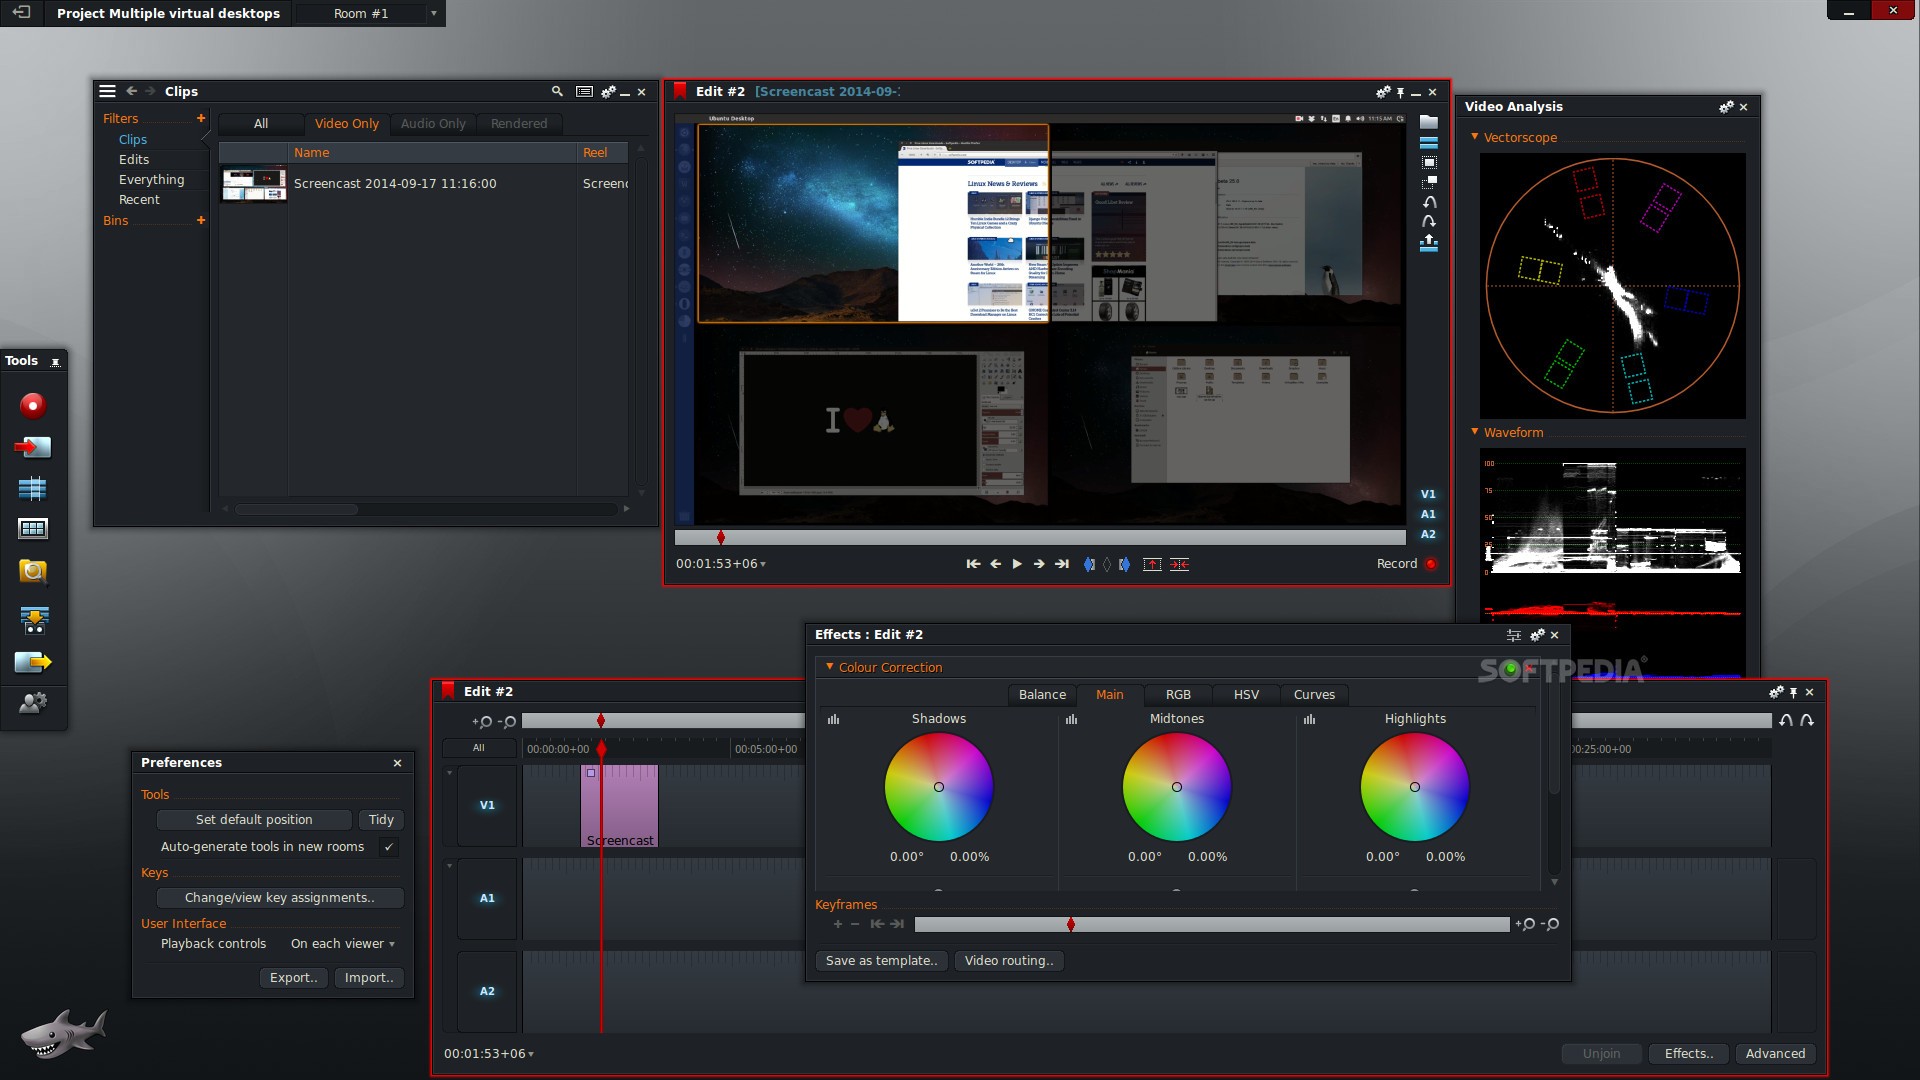Open the Import tool with red arrow

(33, 447)
